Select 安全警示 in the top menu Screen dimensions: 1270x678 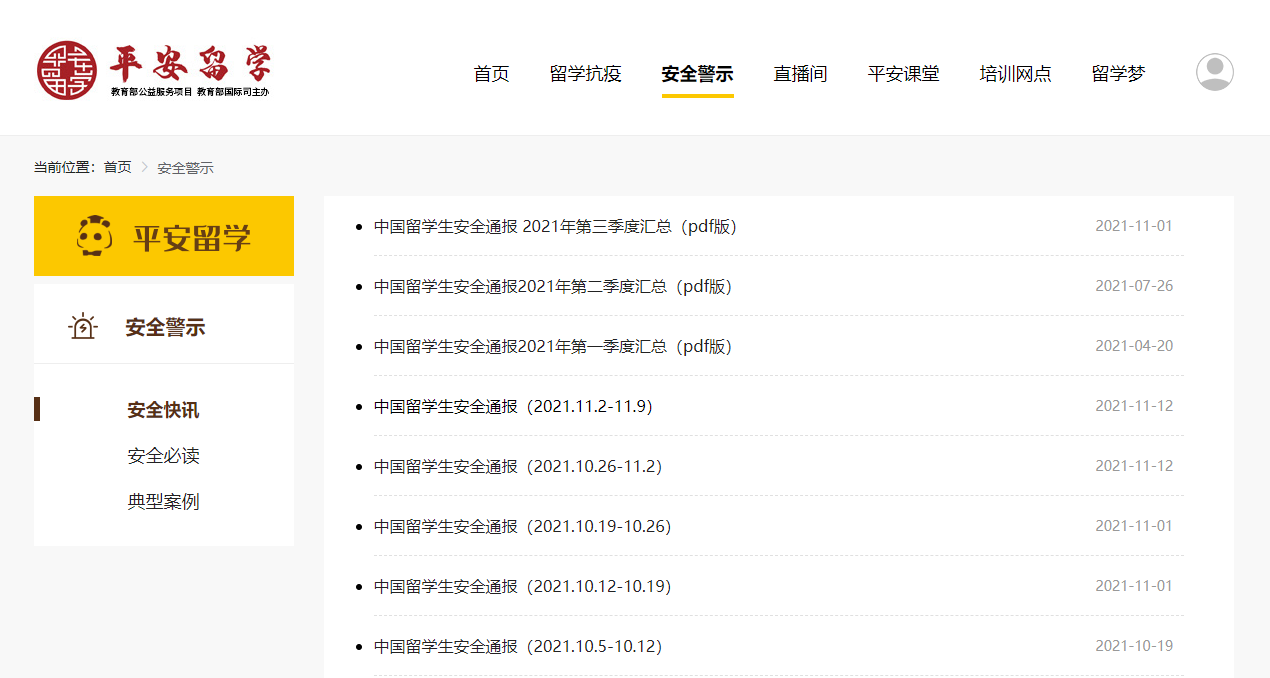coord(697,74)
